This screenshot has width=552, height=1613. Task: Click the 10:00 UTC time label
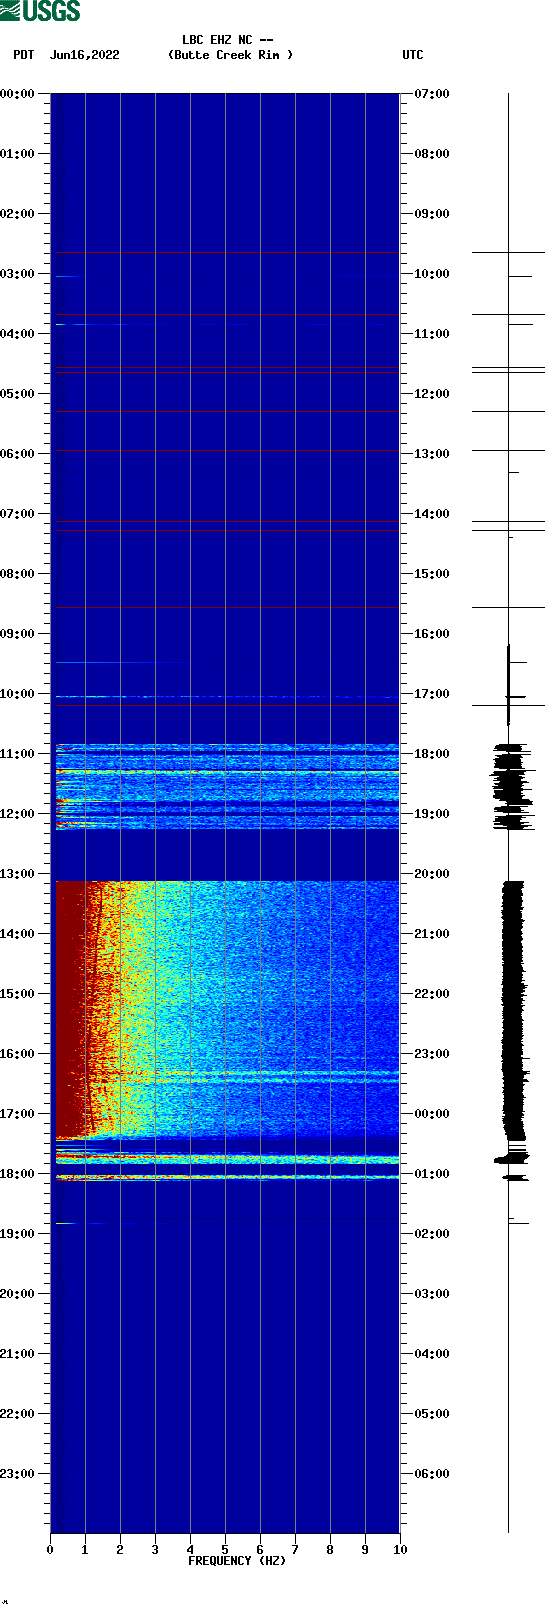[x=432, y=274]
